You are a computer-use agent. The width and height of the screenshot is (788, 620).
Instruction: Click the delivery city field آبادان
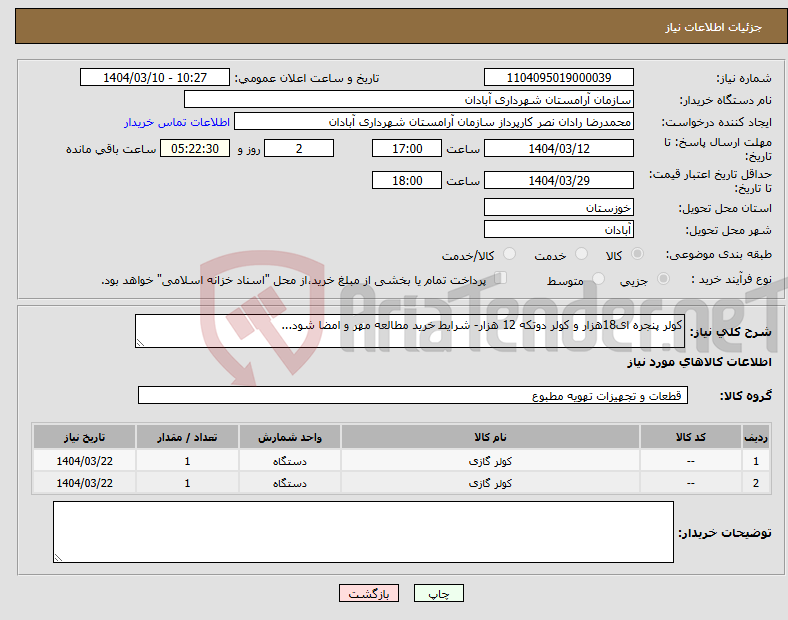tap(559, 229)
